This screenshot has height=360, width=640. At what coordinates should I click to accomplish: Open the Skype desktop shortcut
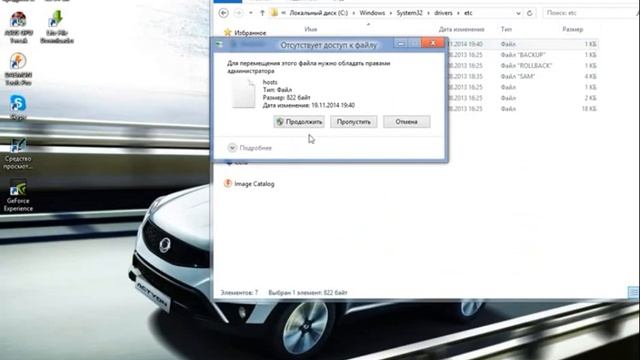point(18,107)
